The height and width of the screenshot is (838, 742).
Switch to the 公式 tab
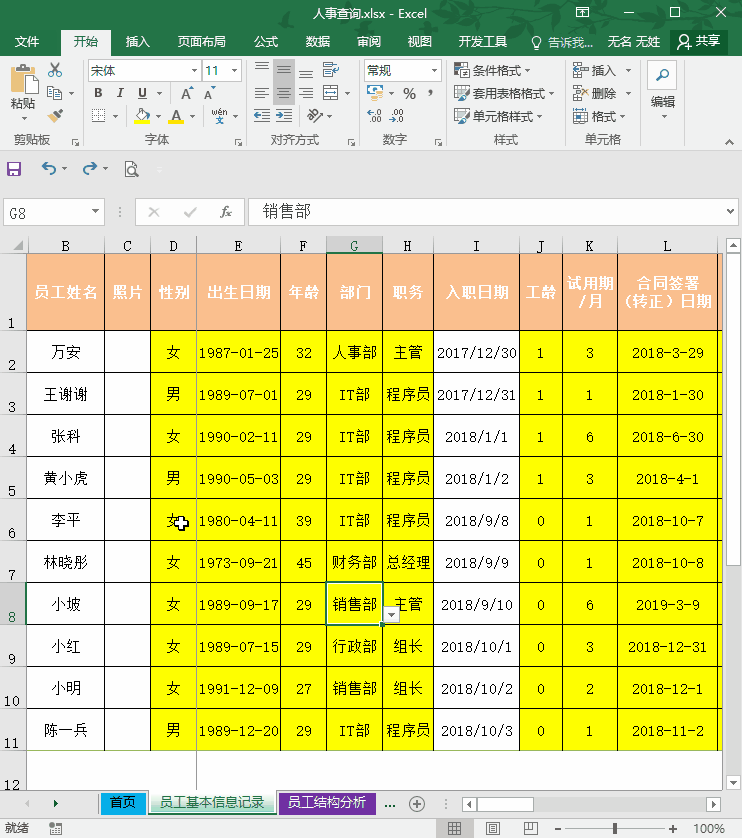tap(266, 42)
